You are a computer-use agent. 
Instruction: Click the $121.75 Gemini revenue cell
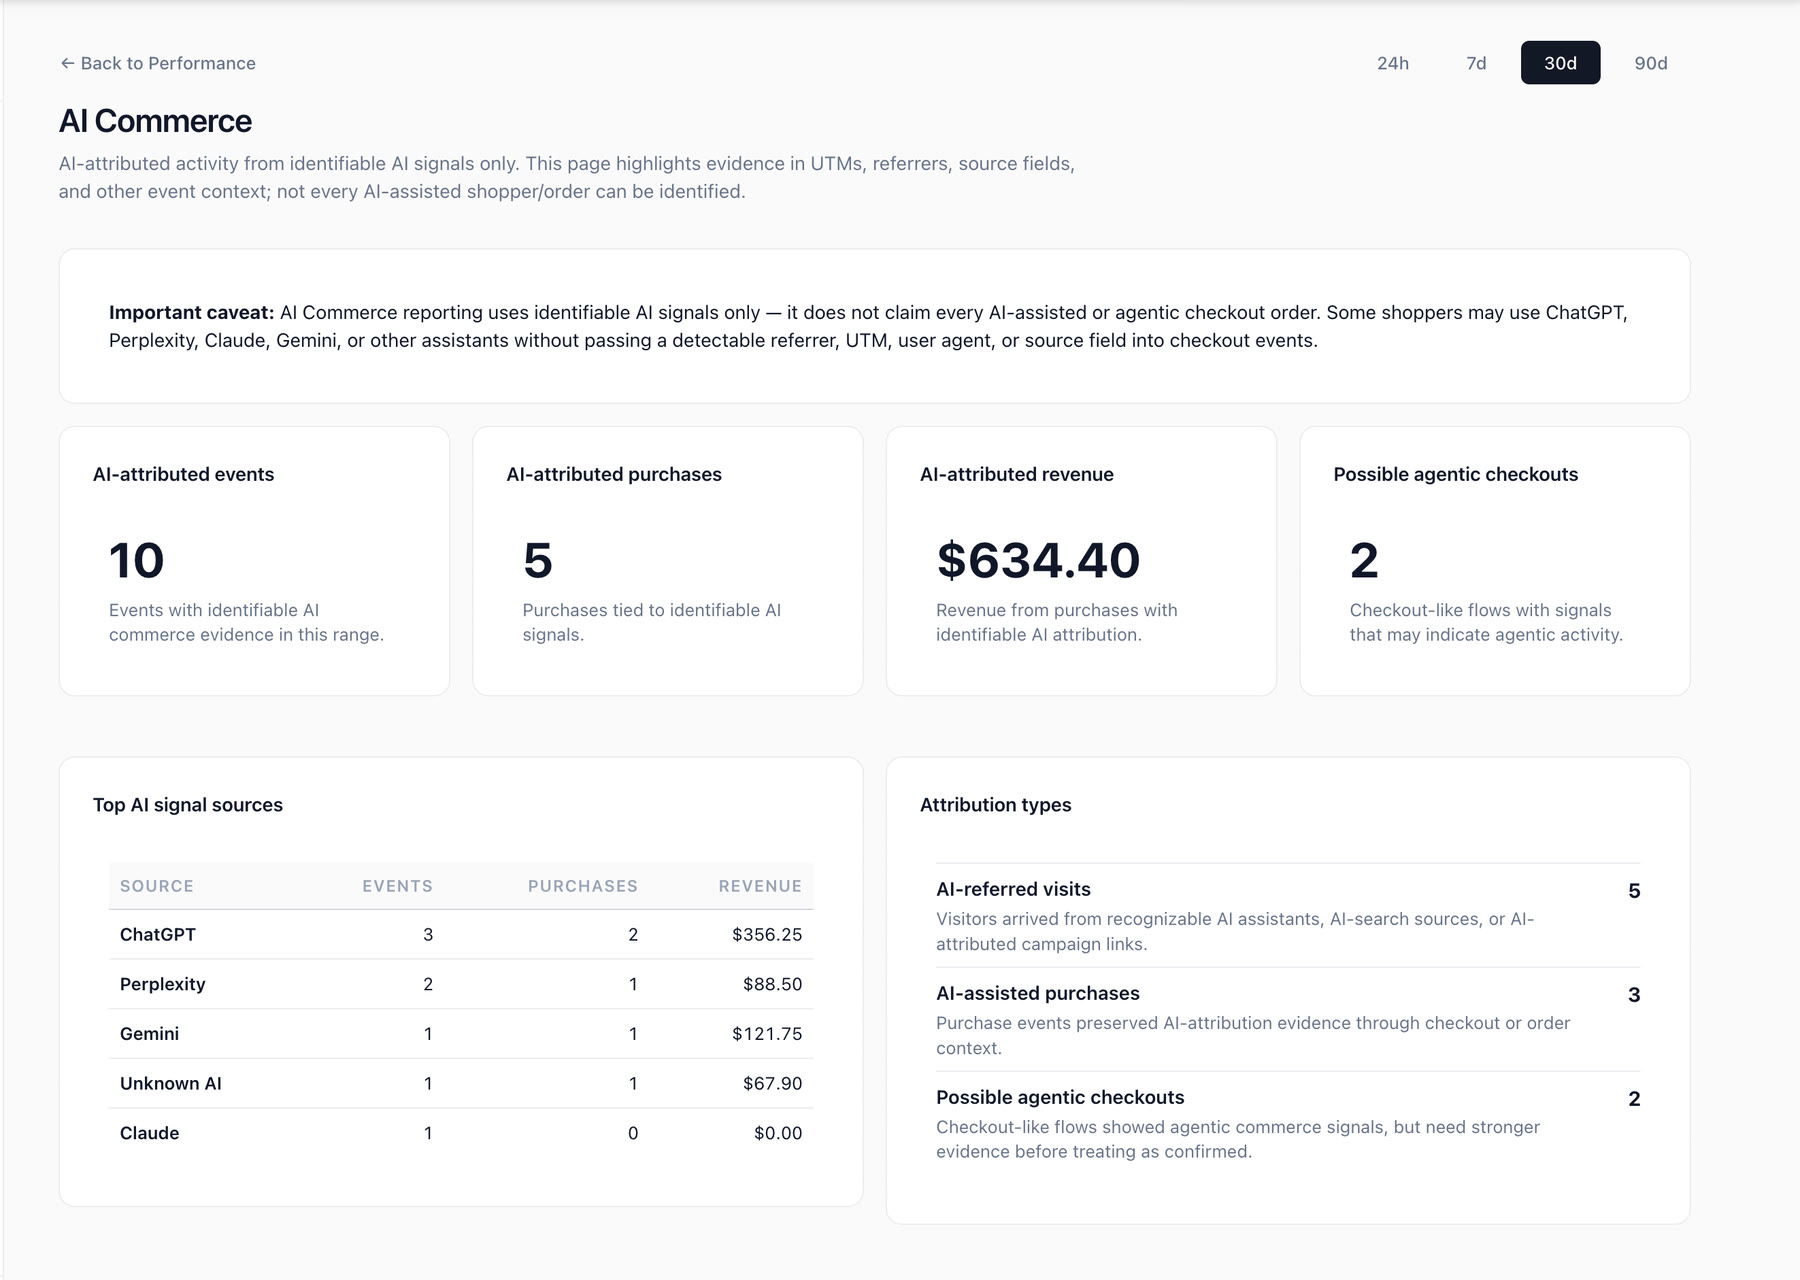[767, 1034]
